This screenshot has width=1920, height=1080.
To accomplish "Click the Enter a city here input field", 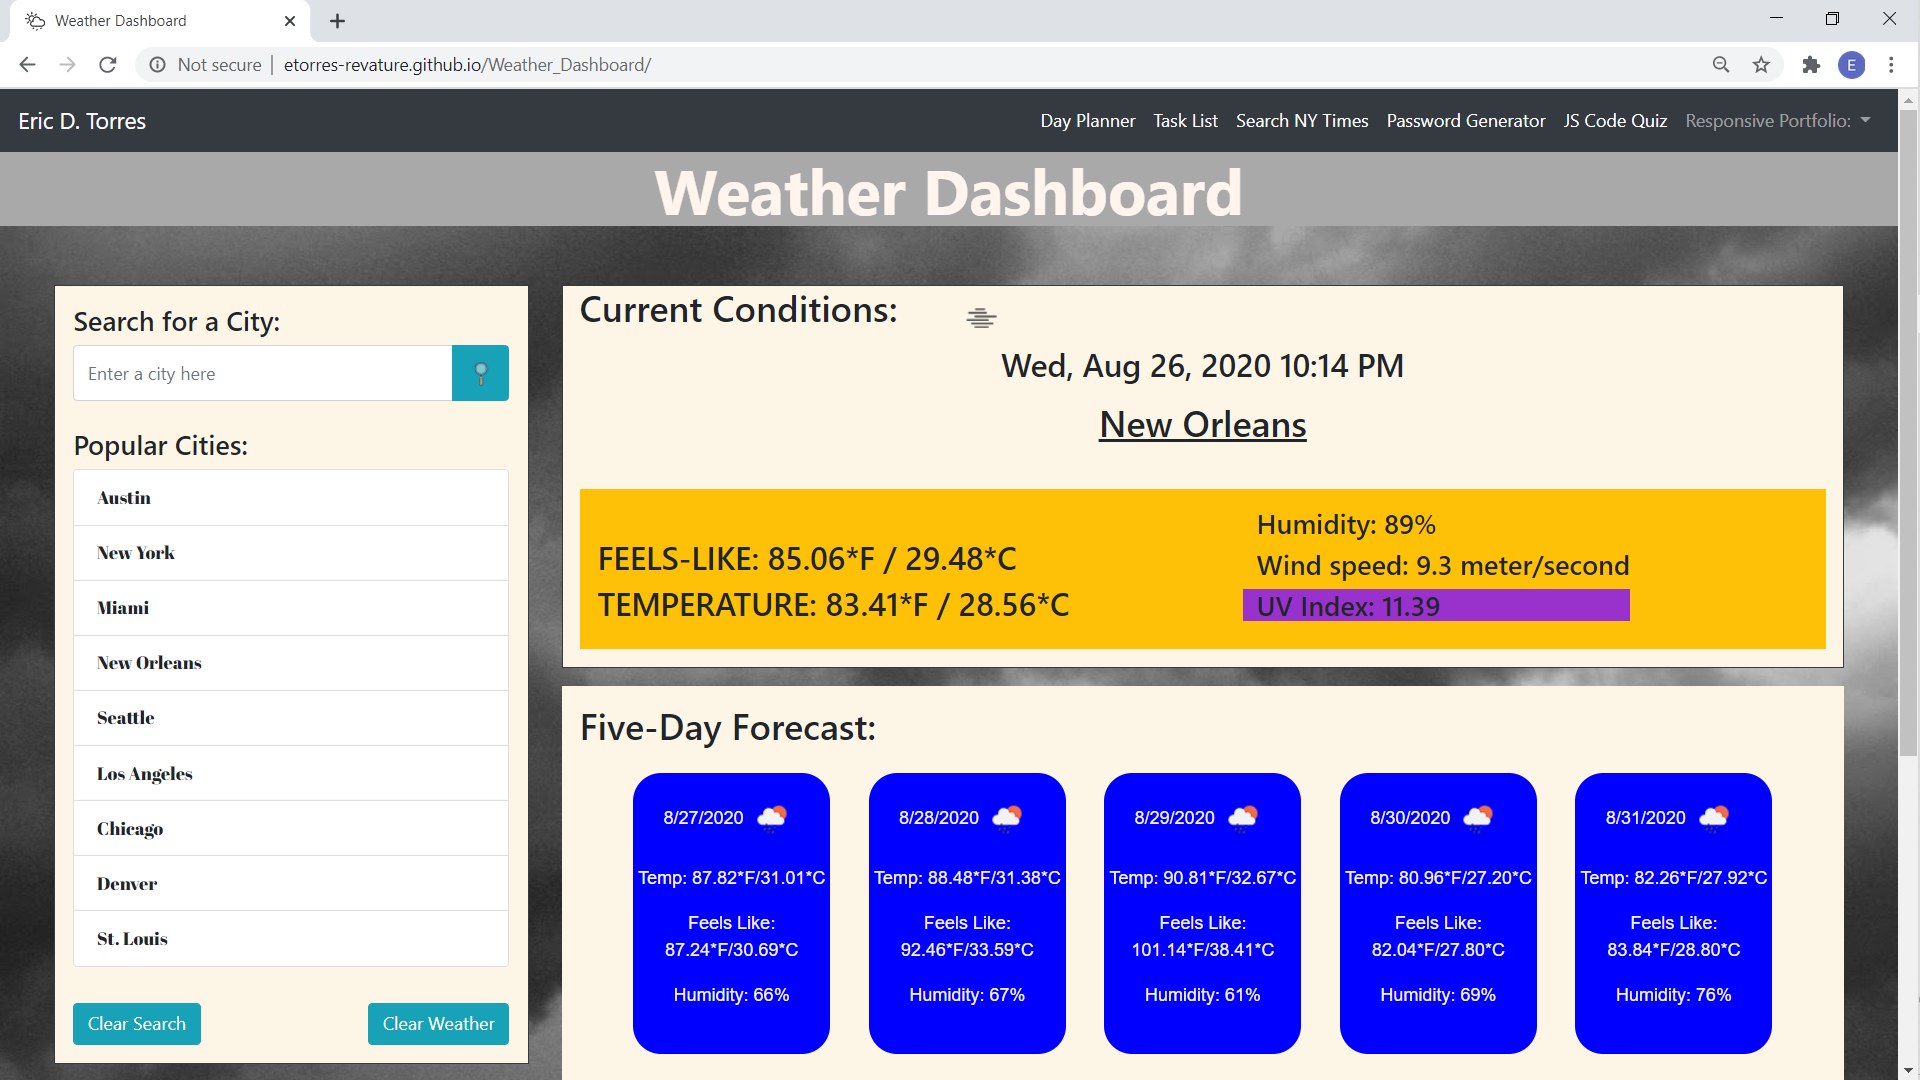I will [261, 373].
